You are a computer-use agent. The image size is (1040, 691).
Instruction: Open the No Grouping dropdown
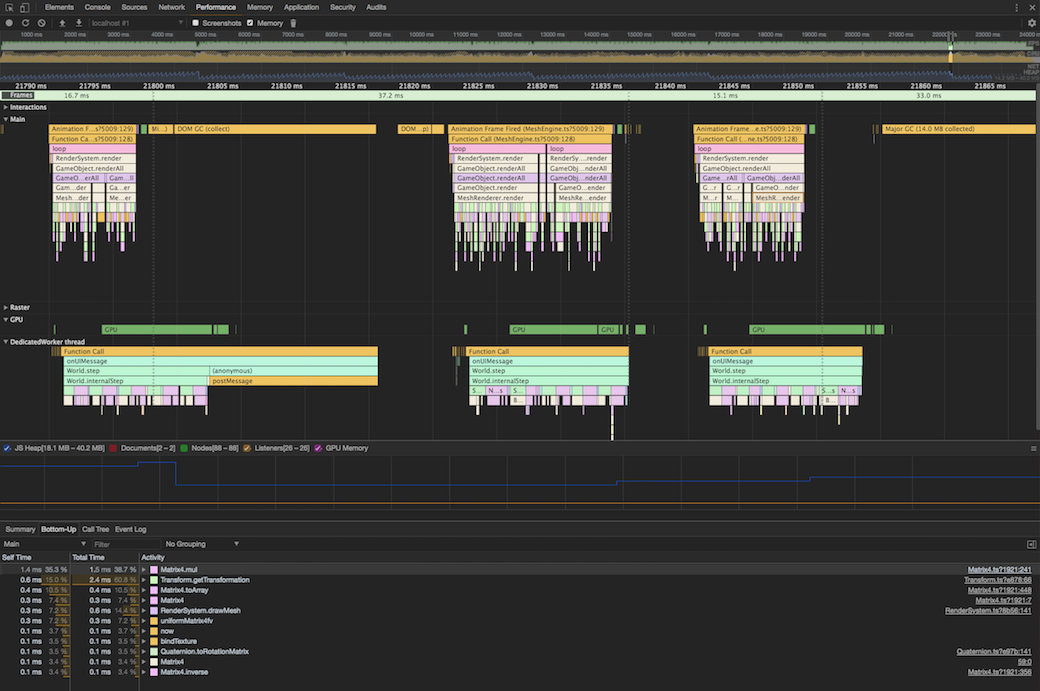coord(202,544)
